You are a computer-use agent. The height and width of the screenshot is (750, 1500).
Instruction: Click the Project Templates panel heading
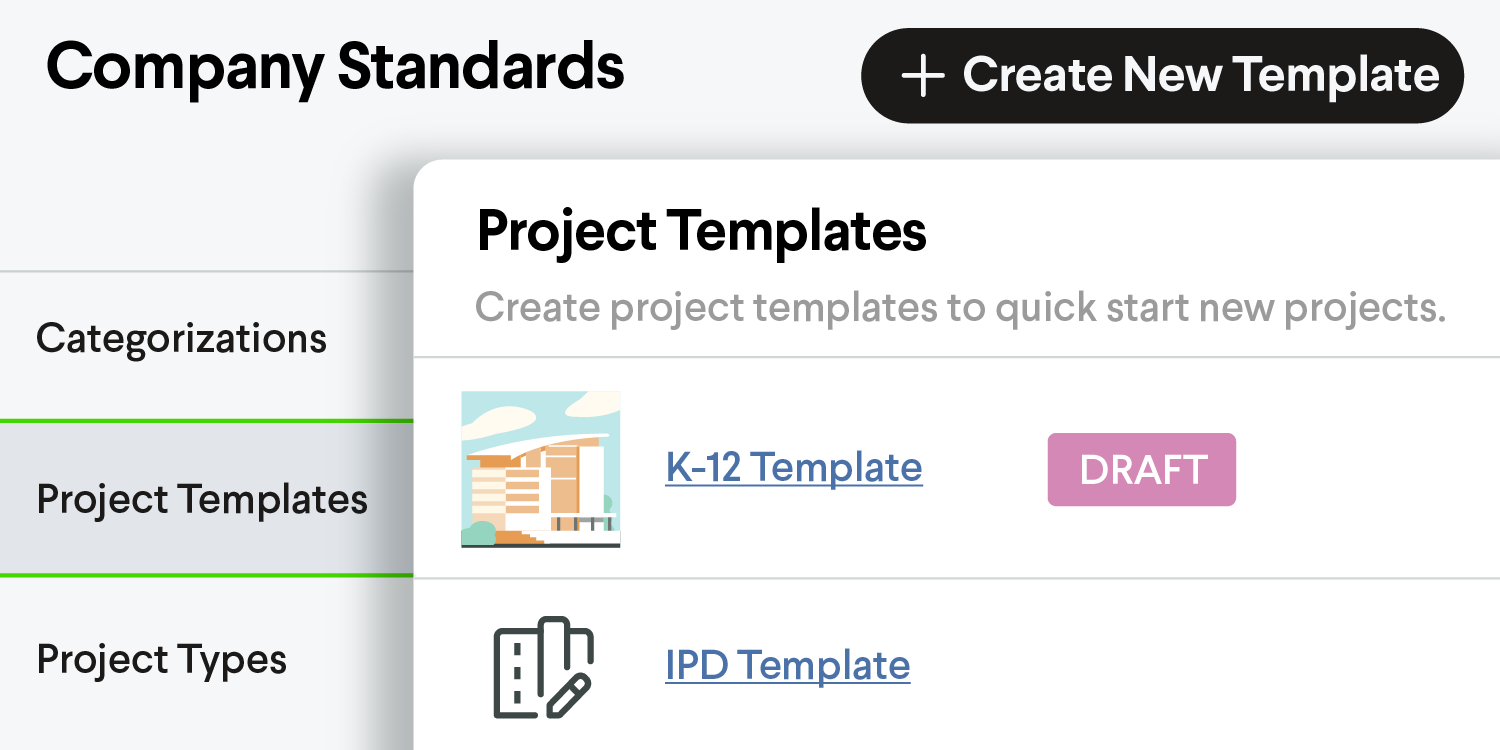(x=702, y=231)
